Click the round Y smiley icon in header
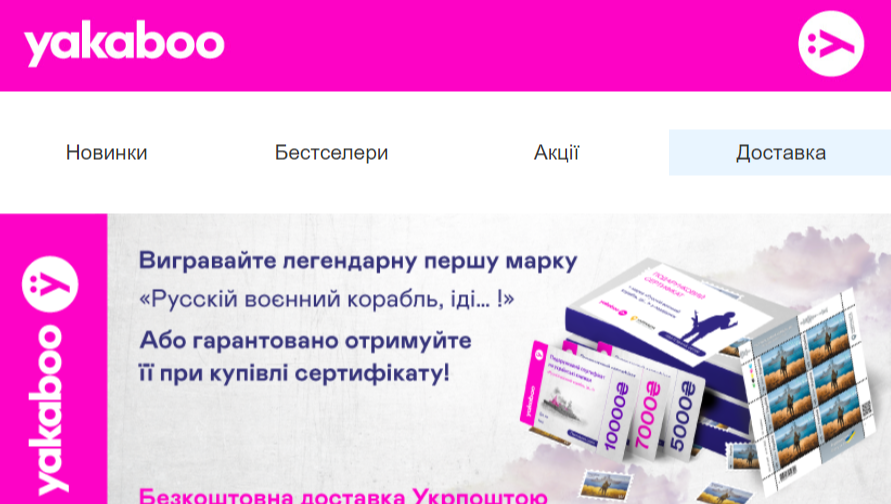The image size is (891, 504). pyautogui.click(x=831, y=44)
